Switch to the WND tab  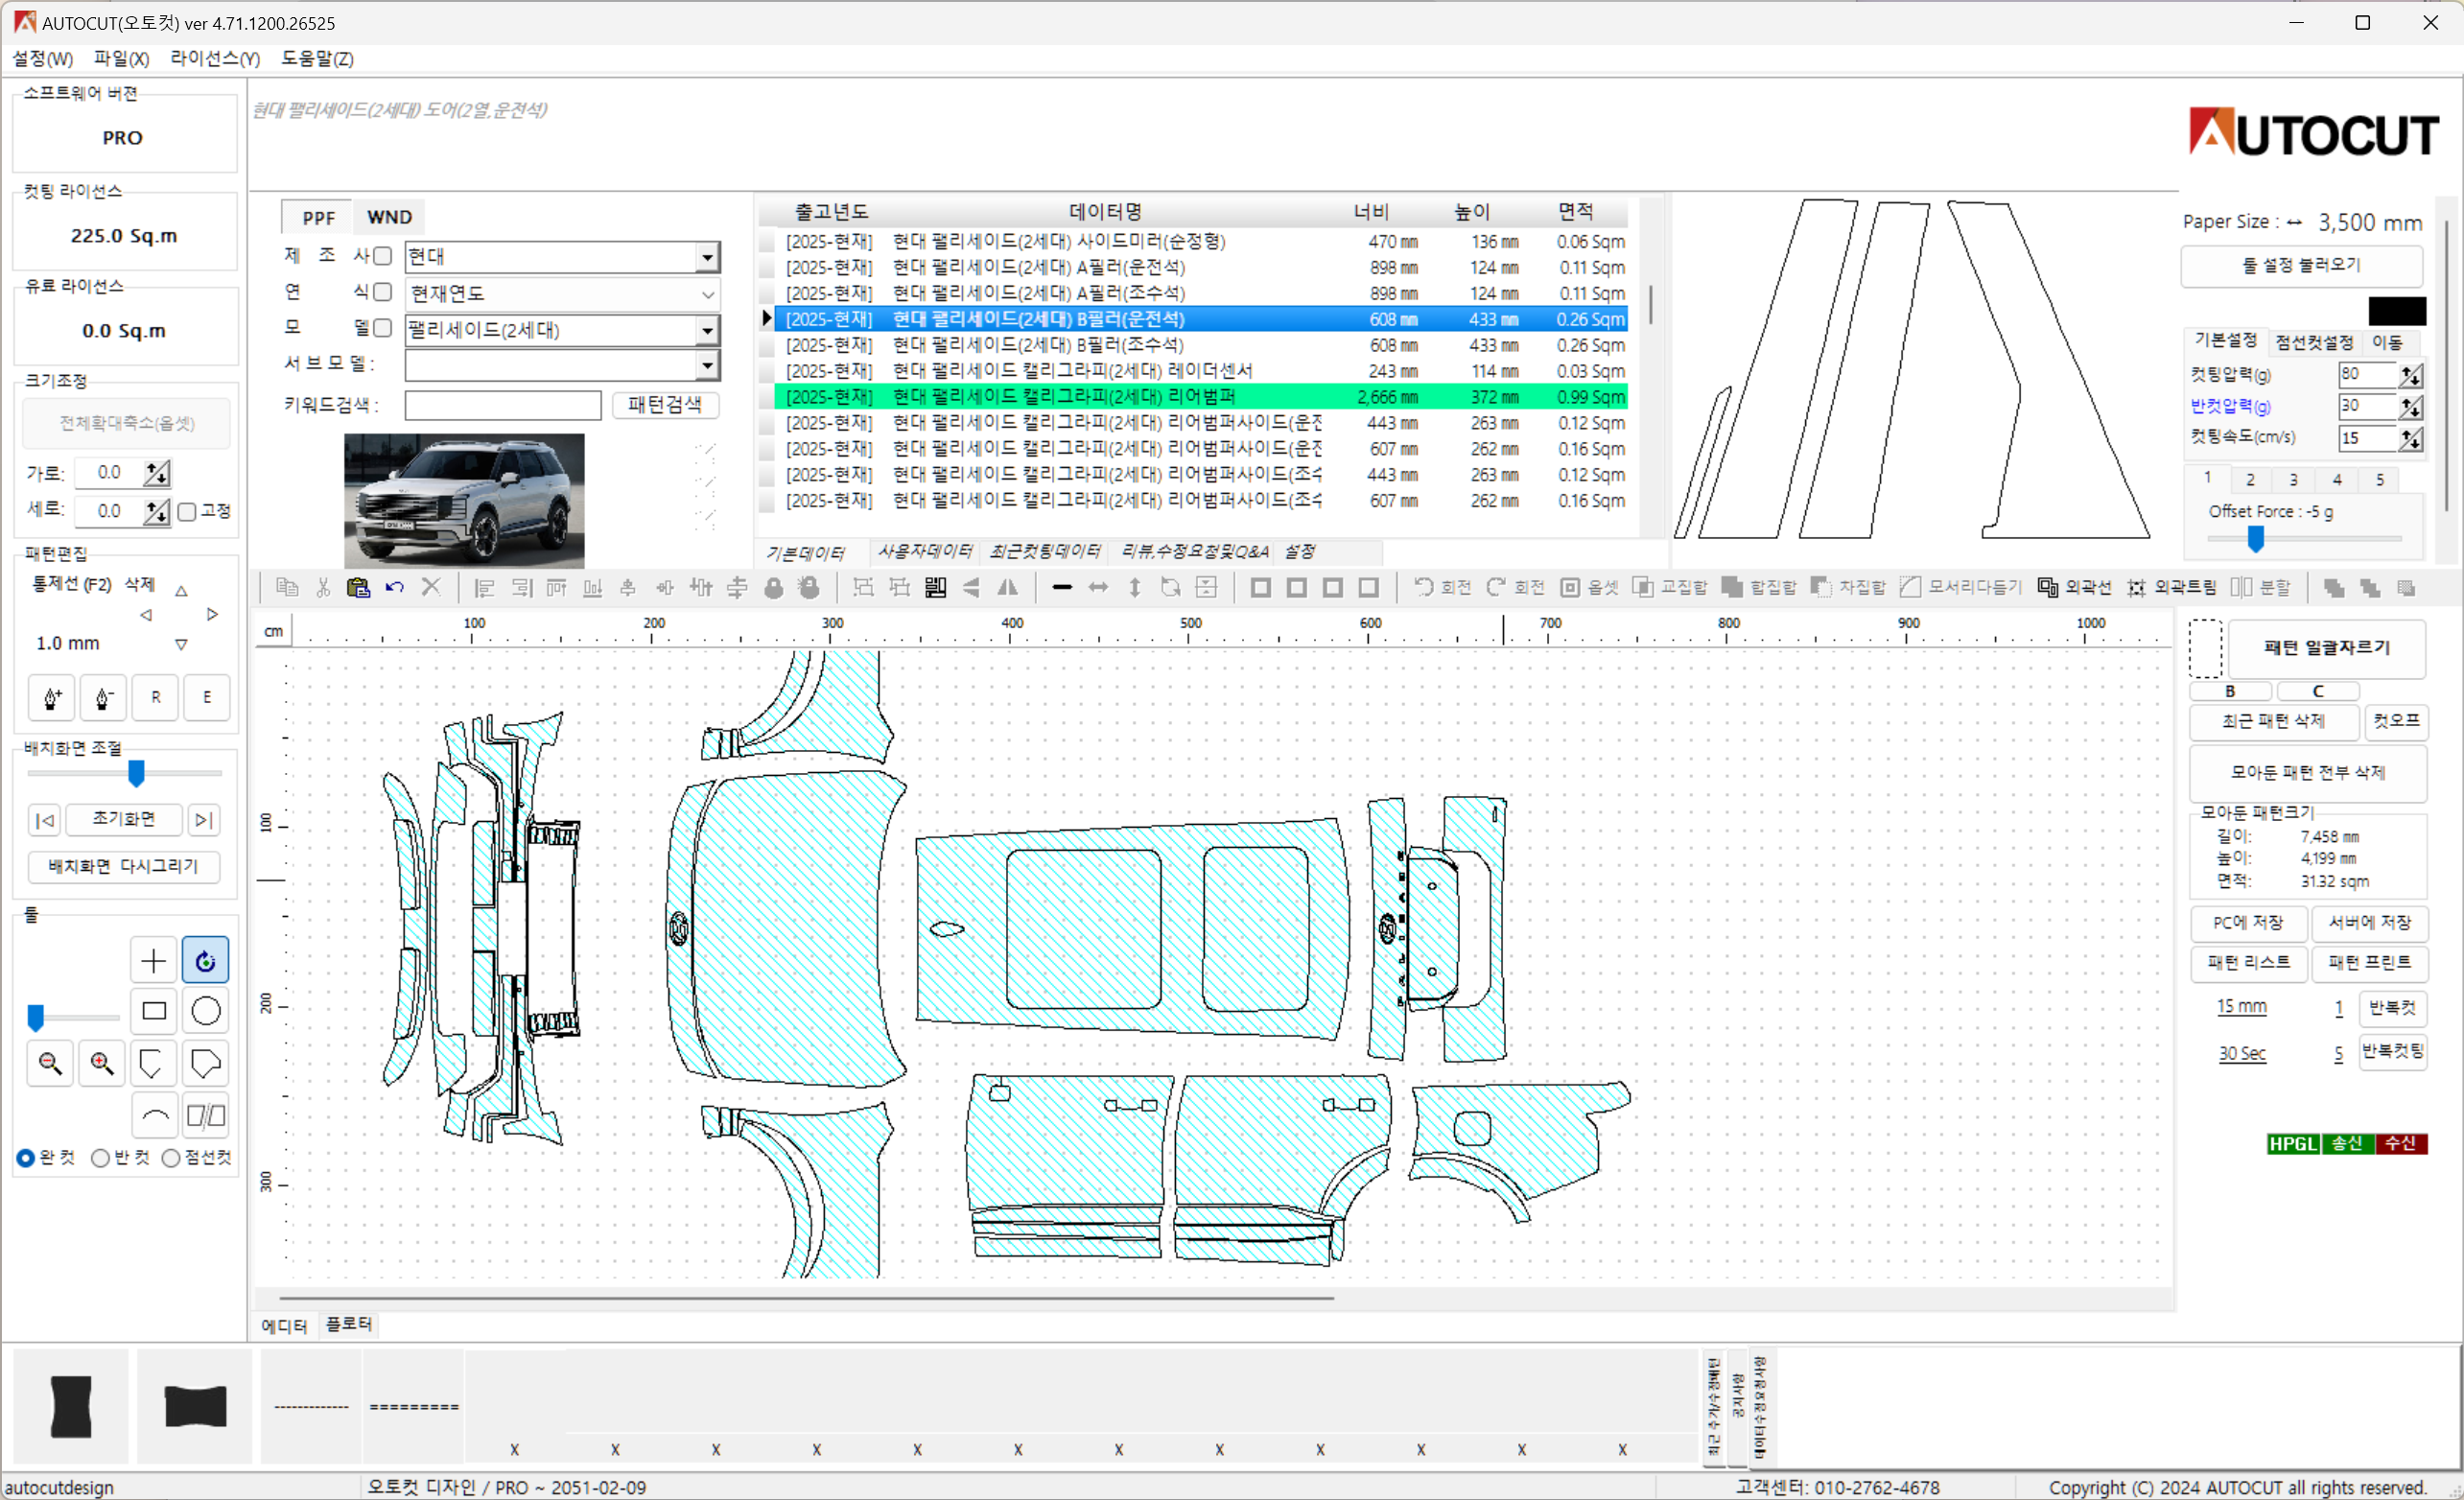pos(389,217)
